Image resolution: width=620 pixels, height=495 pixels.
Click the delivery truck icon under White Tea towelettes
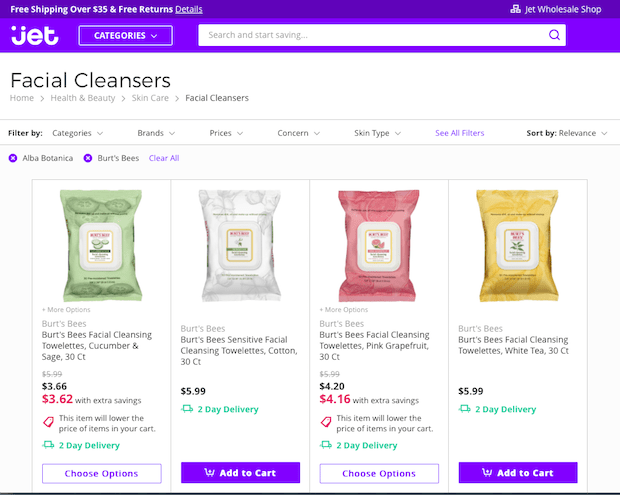click(x=465, y=409)
